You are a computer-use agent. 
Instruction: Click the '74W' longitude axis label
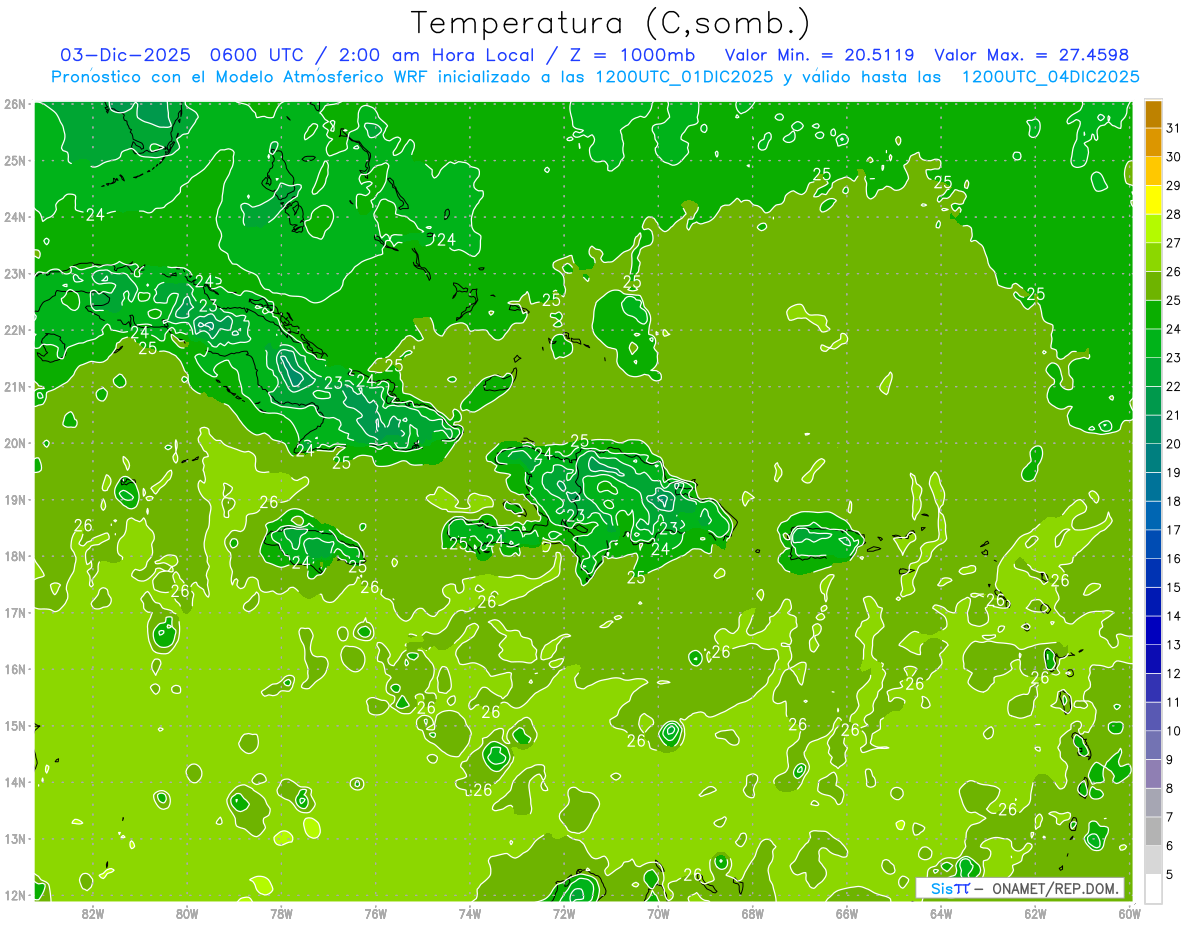click(x=469, y=913)
